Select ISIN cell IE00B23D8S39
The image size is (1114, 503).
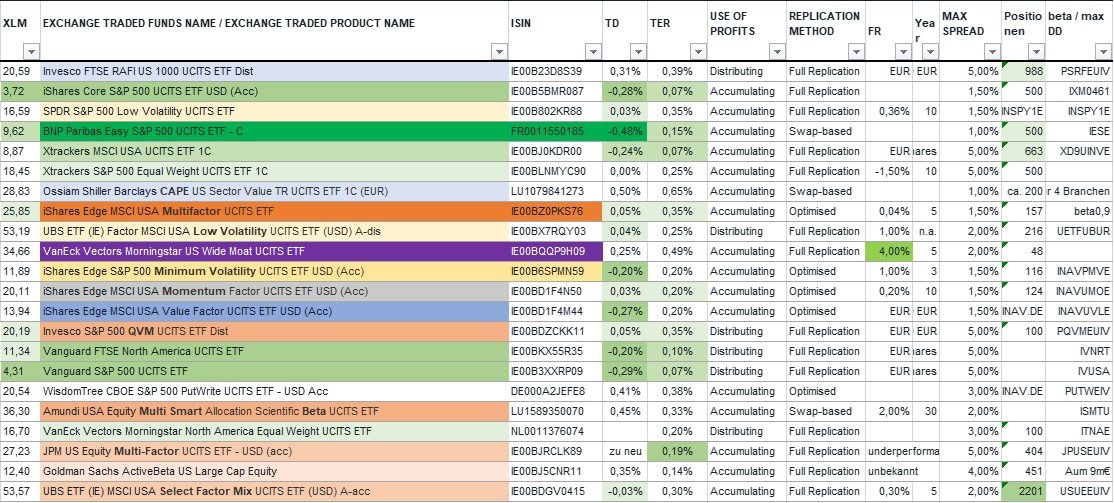pos(555,71)
